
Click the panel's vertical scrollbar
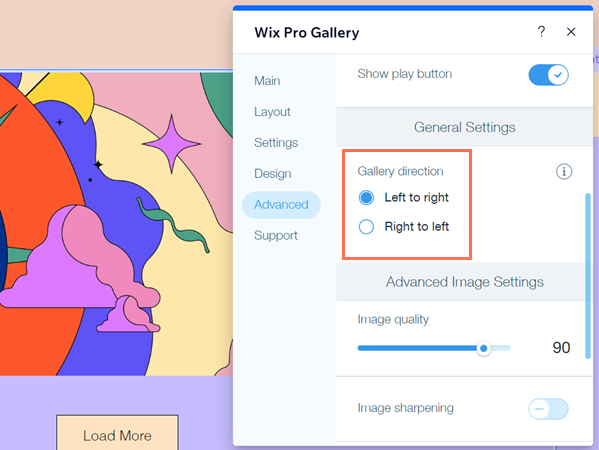(588, 276)
